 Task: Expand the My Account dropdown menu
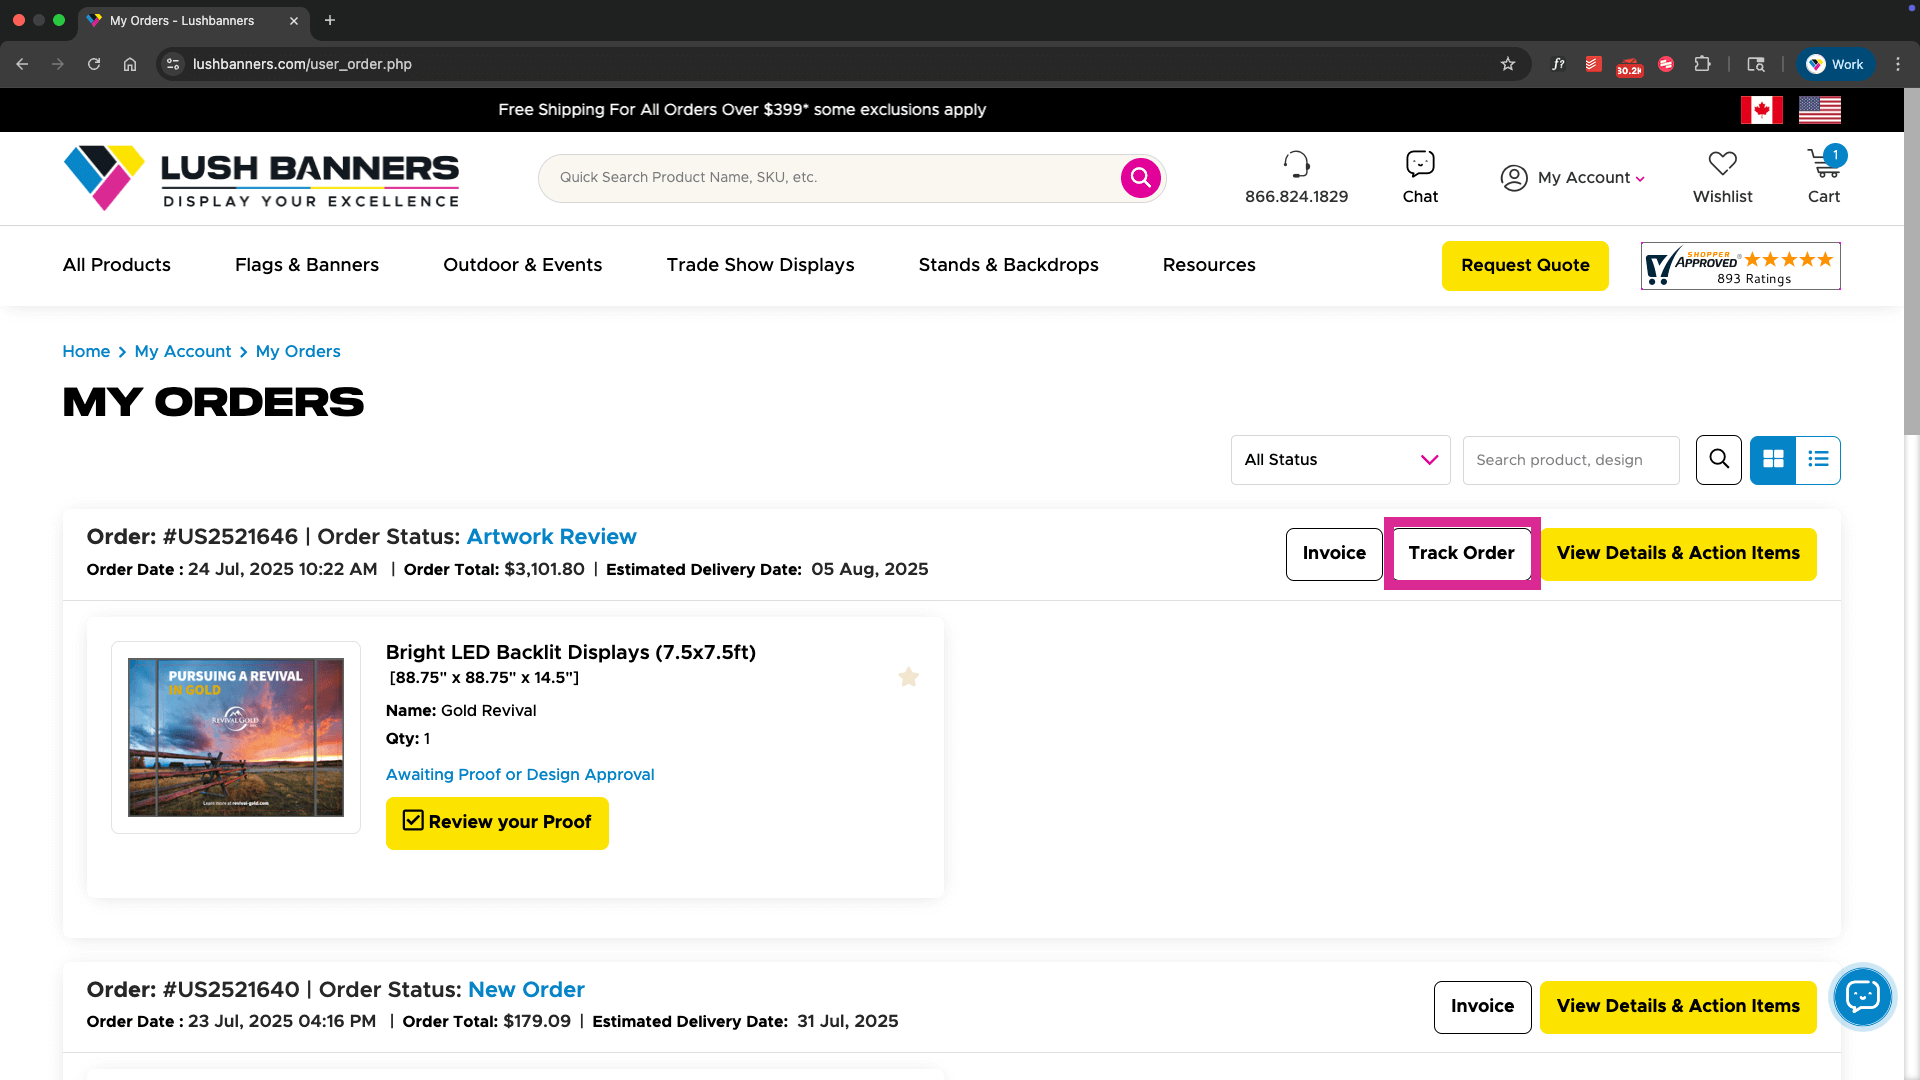[x=1573, y=178]
